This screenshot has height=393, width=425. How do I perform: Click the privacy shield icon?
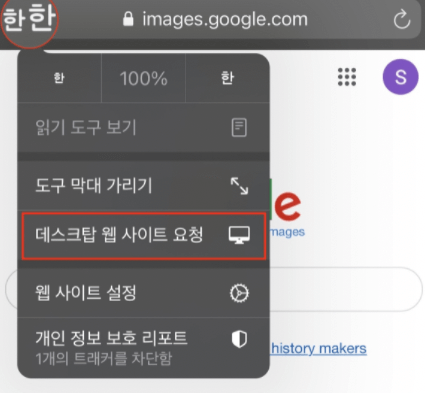coord(239,339)
